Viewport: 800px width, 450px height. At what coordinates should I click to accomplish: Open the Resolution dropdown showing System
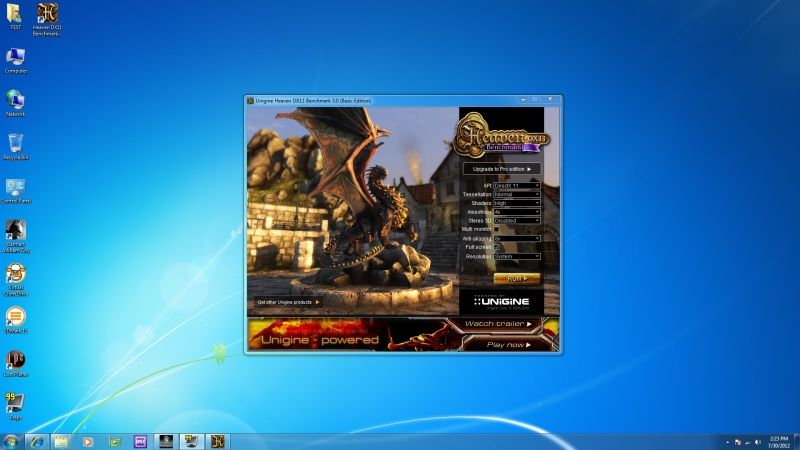[516, 256]
